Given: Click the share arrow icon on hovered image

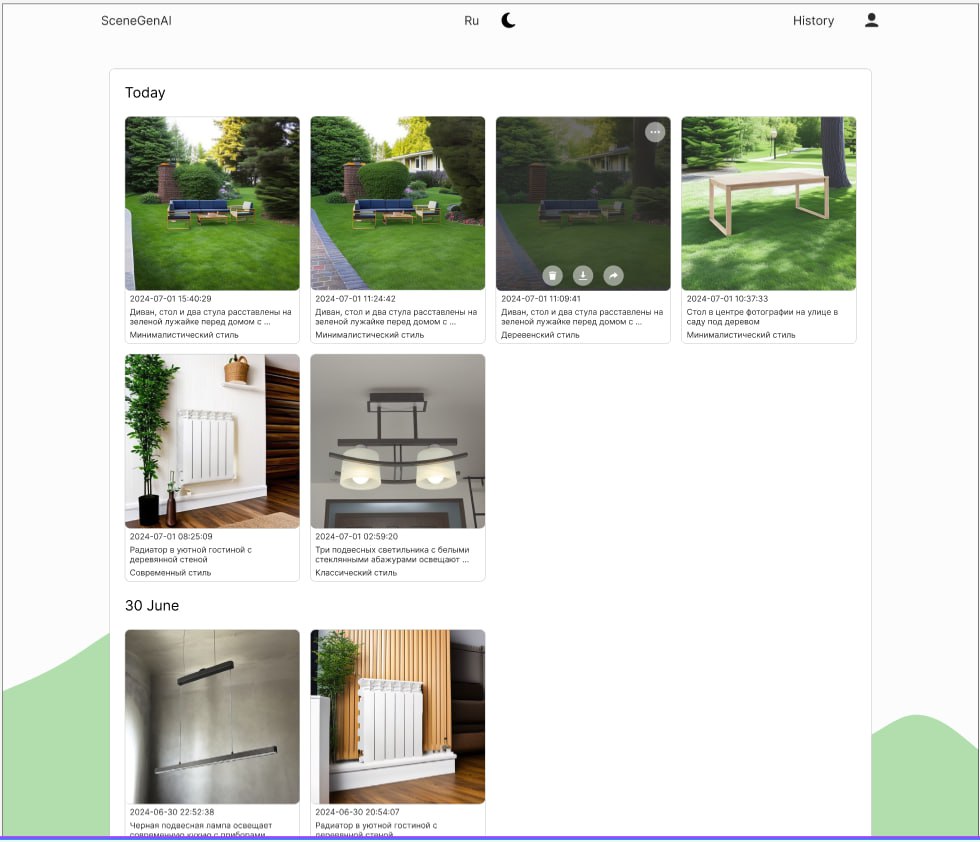Looking at the screenshot, I should click(613, 275).
